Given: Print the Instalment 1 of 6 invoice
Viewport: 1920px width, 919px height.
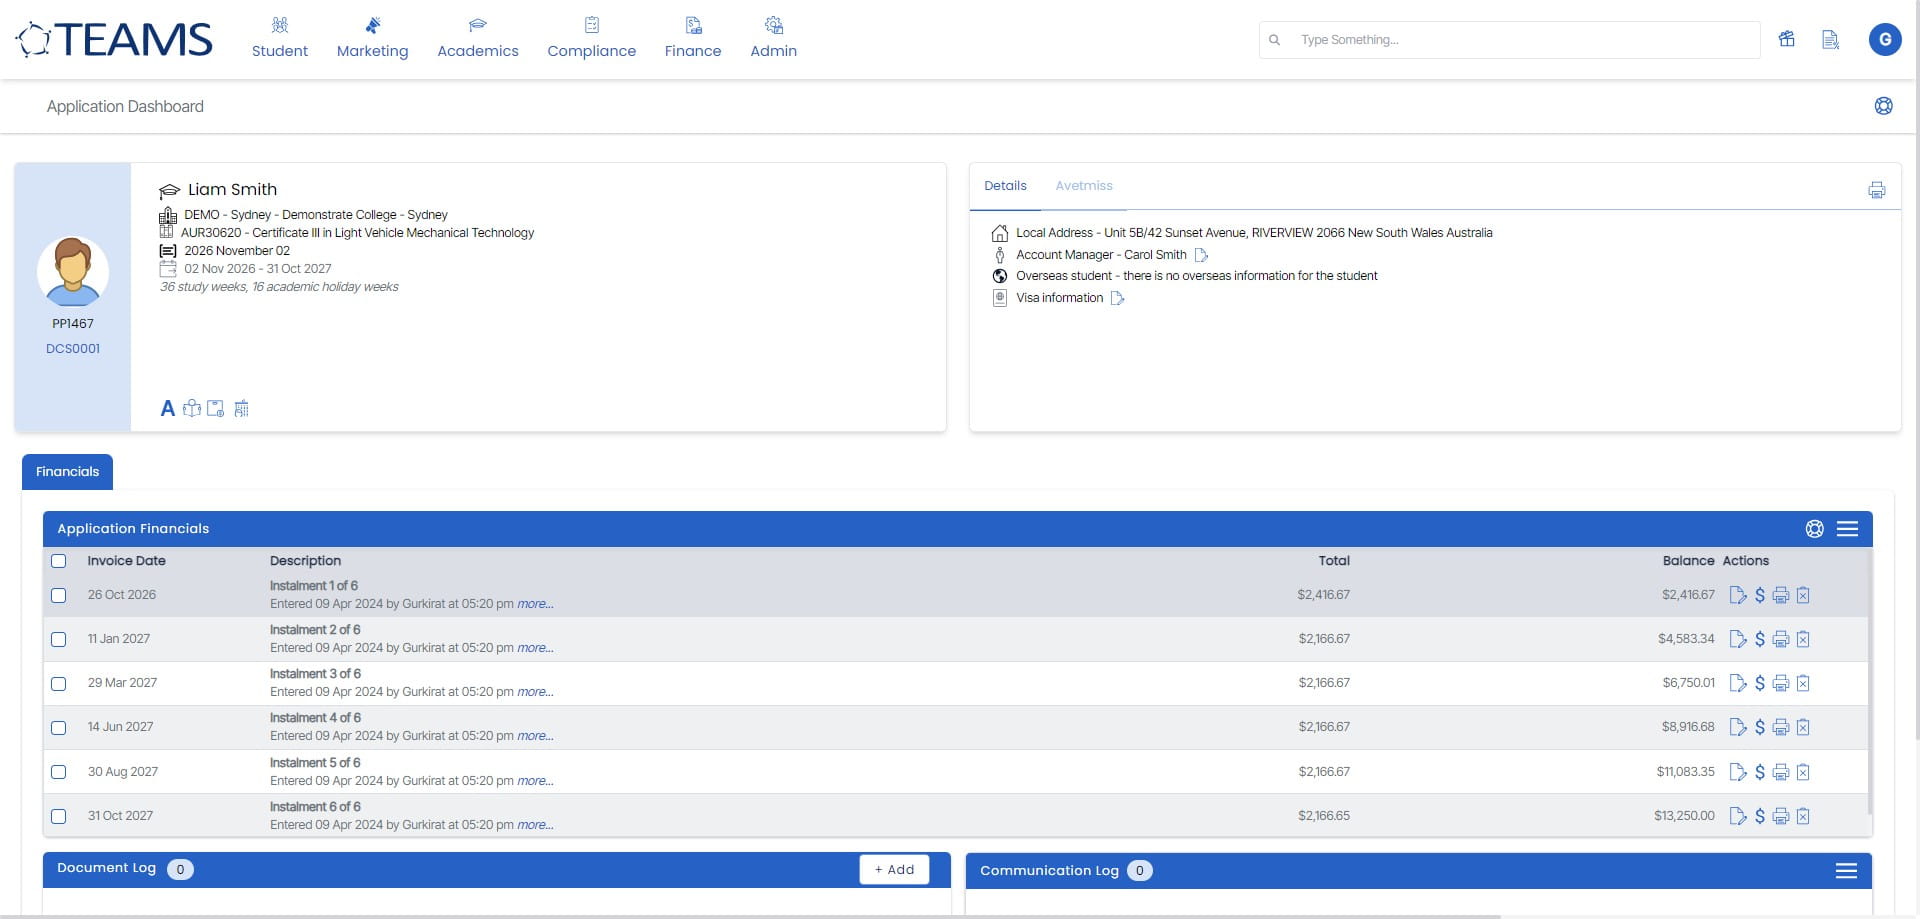Looking at the screenshot, I should pos(1781,595).
